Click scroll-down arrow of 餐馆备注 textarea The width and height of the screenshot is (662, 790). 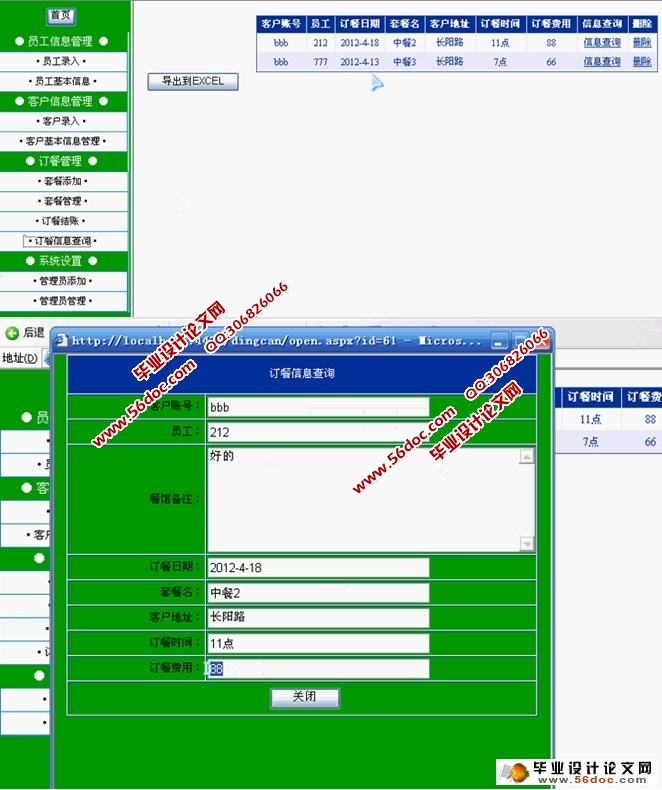(527, 544)
